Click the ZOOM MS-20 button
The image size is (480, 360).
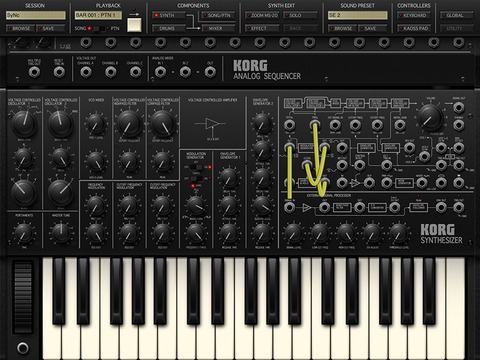262,15
